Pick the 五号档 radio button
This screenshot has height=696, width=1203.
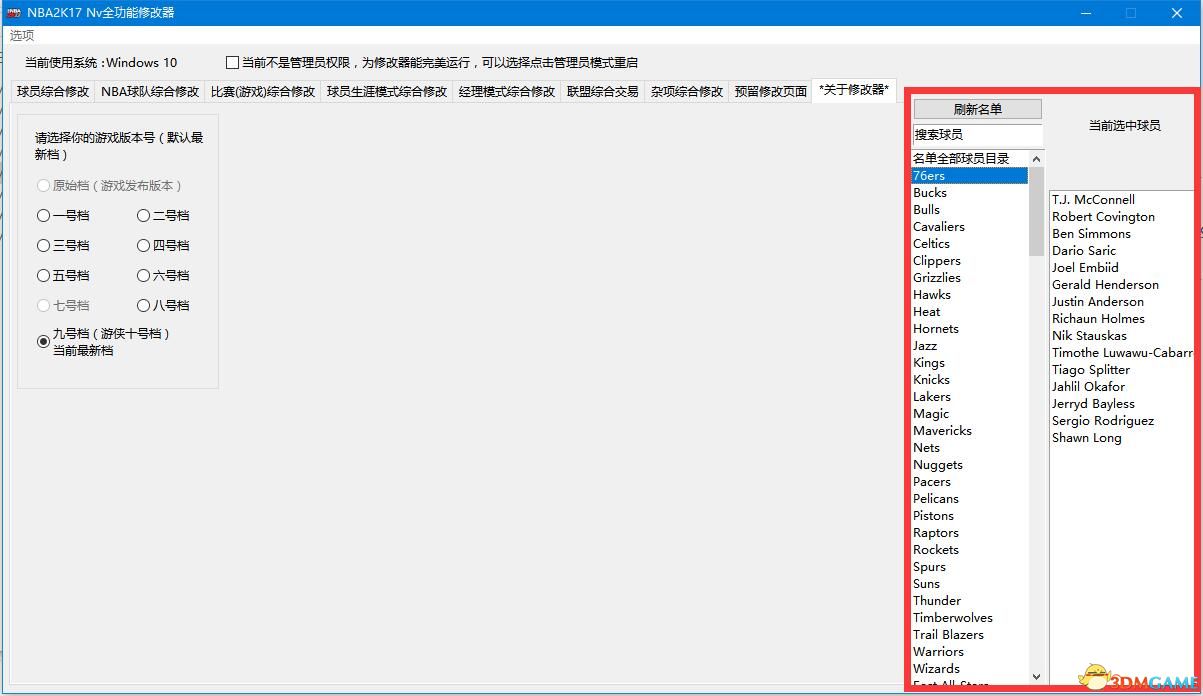click(43, 276)
